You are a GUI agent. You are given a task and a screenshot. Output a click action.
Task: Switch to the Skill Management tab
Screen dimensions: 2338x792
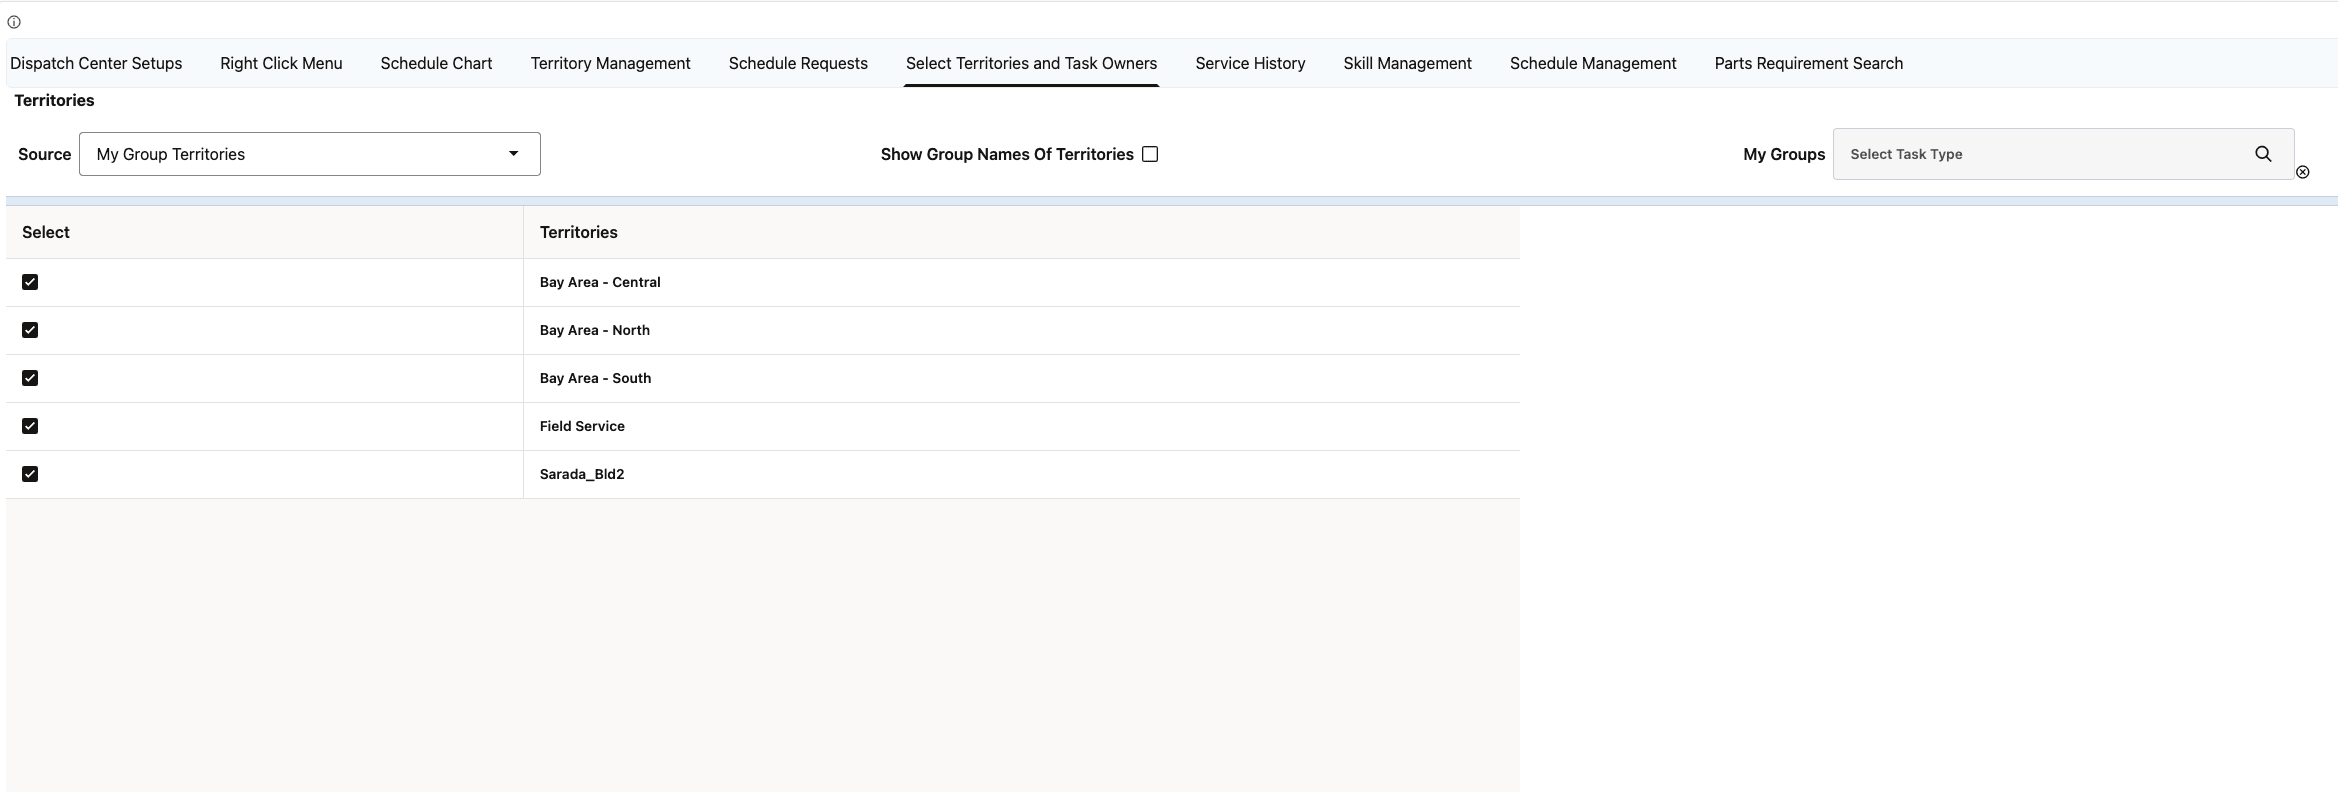click(1407, 63)
